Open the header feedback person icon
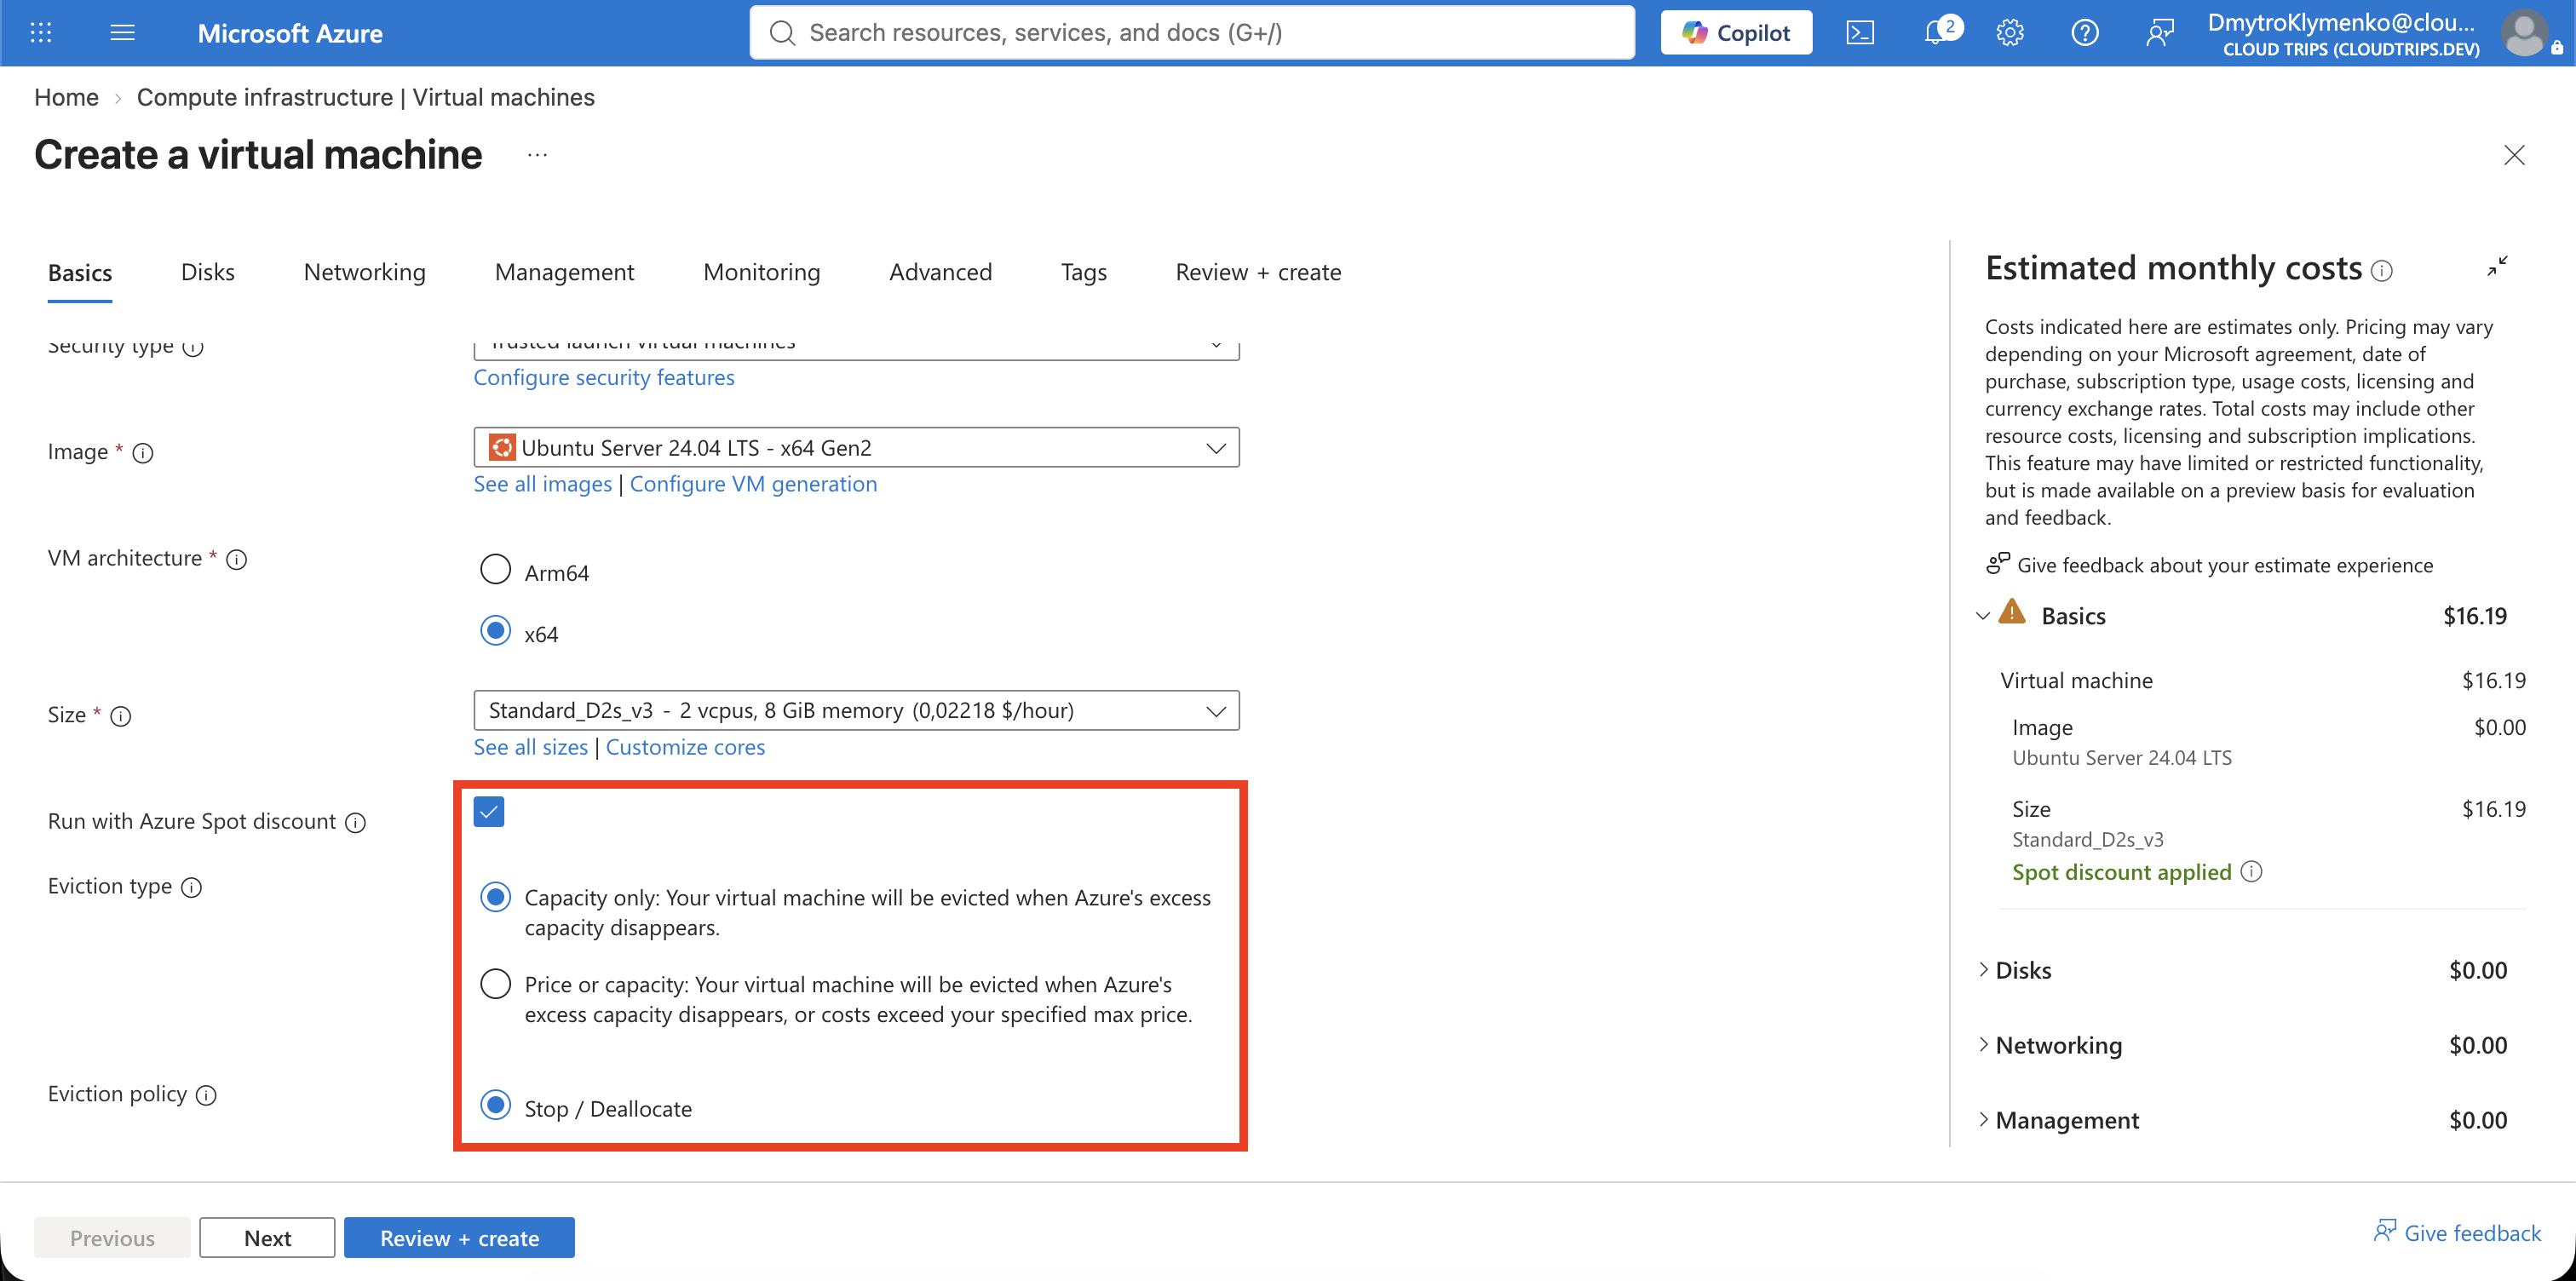This screenshot has height=1281, width=2576. pyautogui.click(x=2160, y=33)
